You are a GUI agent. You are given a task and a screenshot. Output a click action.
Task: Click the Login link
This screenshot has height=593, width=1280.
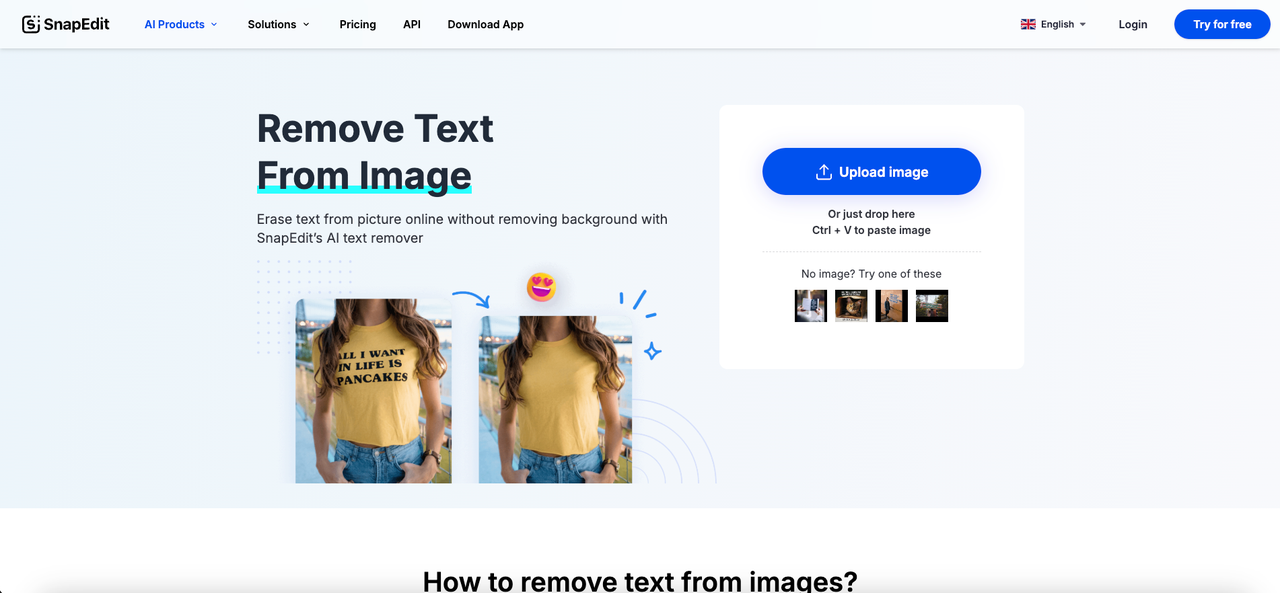[1133, 24]
